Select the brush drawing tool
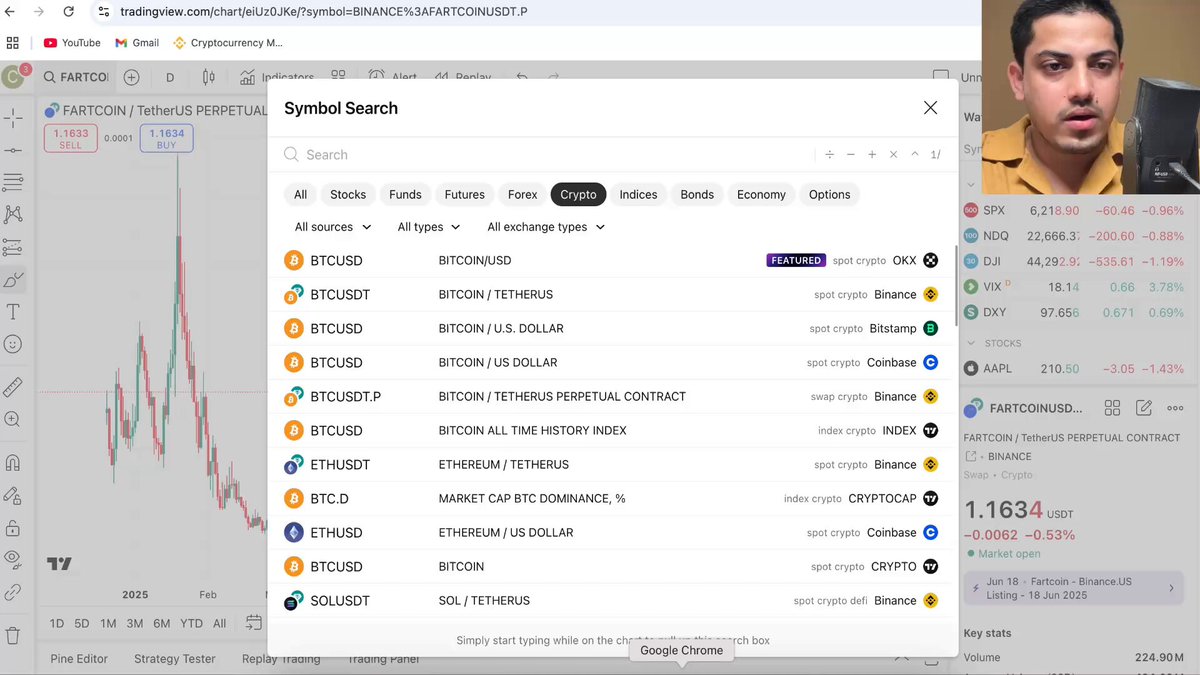This screenshot has height=675, width=1200. [13, 279]
